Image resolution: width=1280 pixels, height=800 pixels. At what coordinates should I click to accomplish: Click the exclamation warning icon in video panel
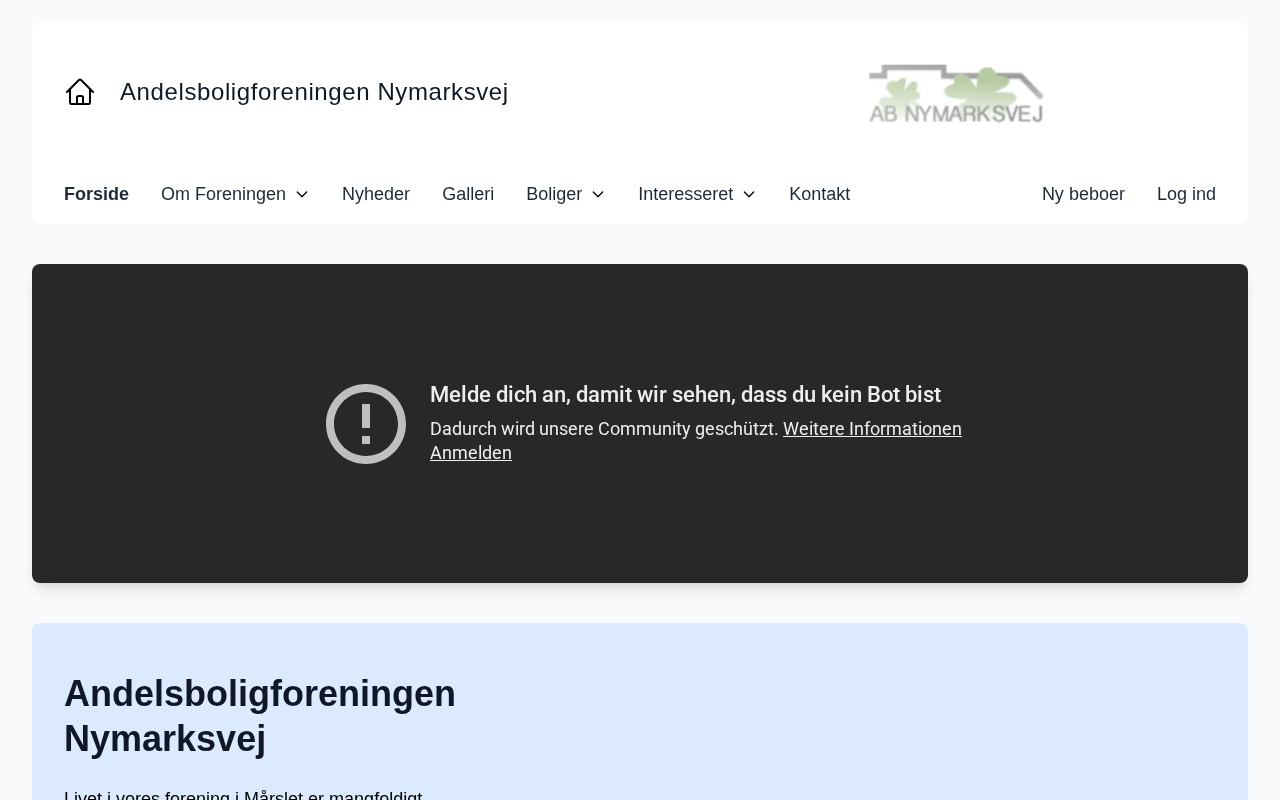tap(366, 424)
